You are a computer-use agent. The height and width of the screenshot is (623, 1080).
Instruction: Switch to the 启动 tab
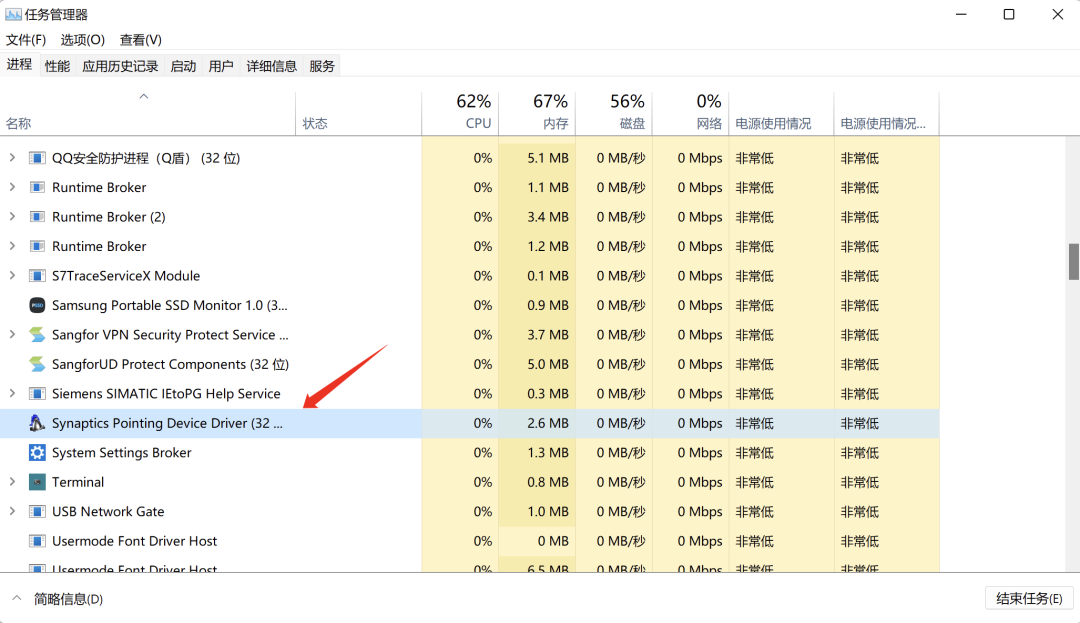pyautogui.click(x=183, y=66)
